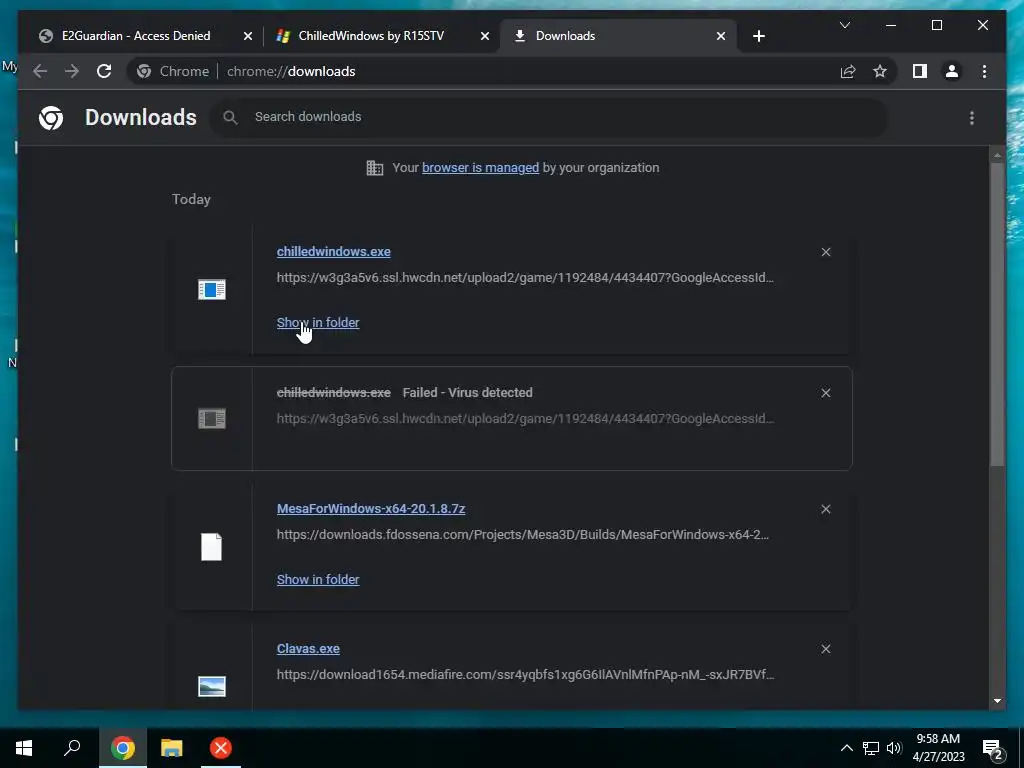Open the volume speaker tray icon
This screenshot has height=768, width=1024.
(x=894, y=748)
